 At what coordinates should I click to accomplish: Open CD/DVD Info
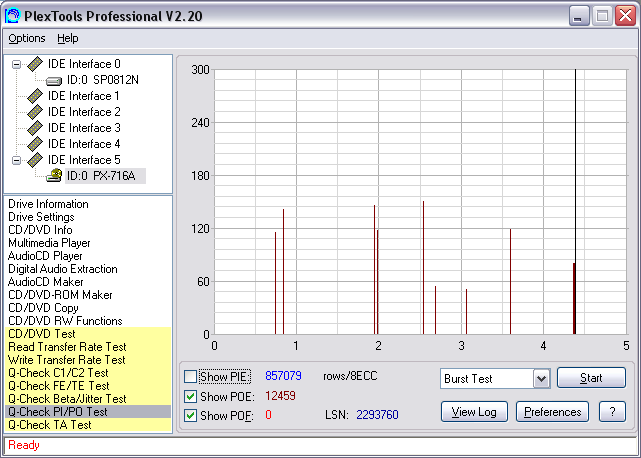(40, 230)
